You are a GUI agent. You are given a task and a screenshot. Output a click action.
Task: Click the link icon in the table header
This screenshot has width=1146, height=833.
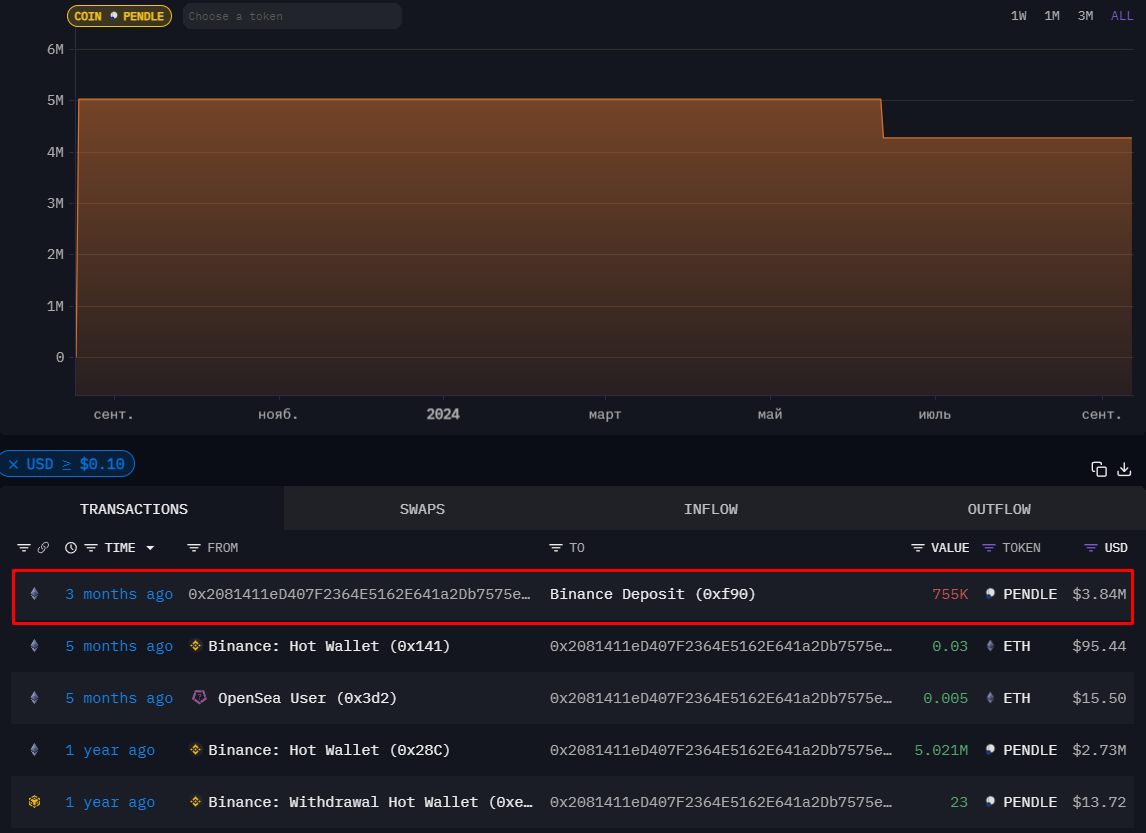tap(44, 547)
